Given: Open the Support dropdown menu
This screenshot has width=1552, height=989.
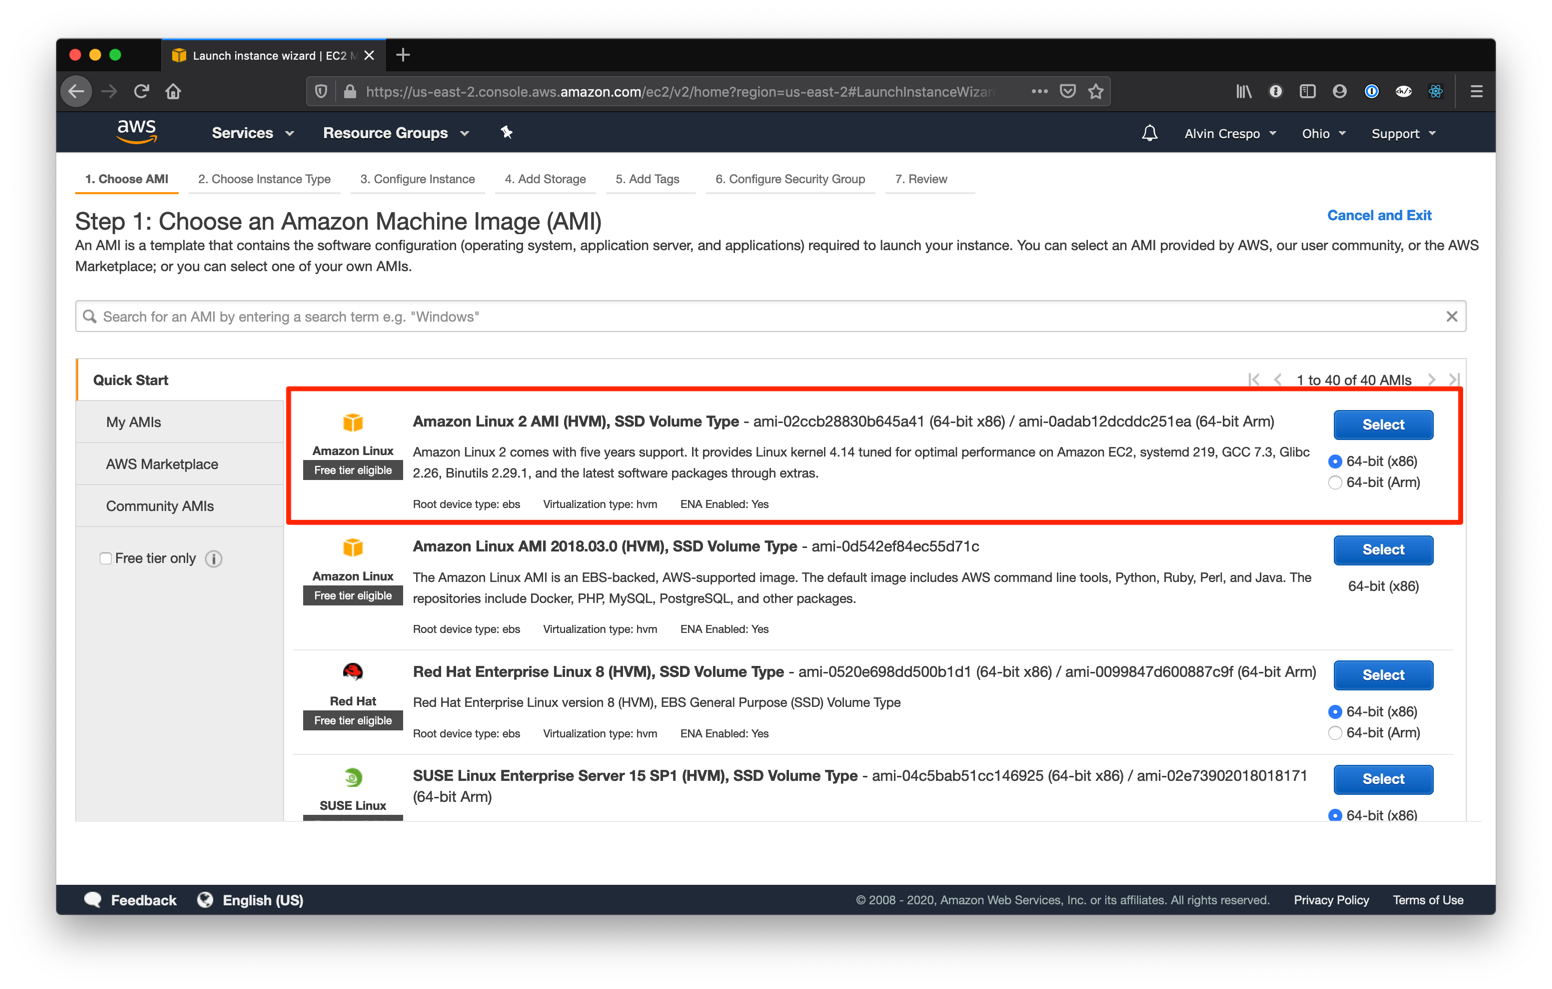Looking at the screenshot, I should (x=1402, y=132).
